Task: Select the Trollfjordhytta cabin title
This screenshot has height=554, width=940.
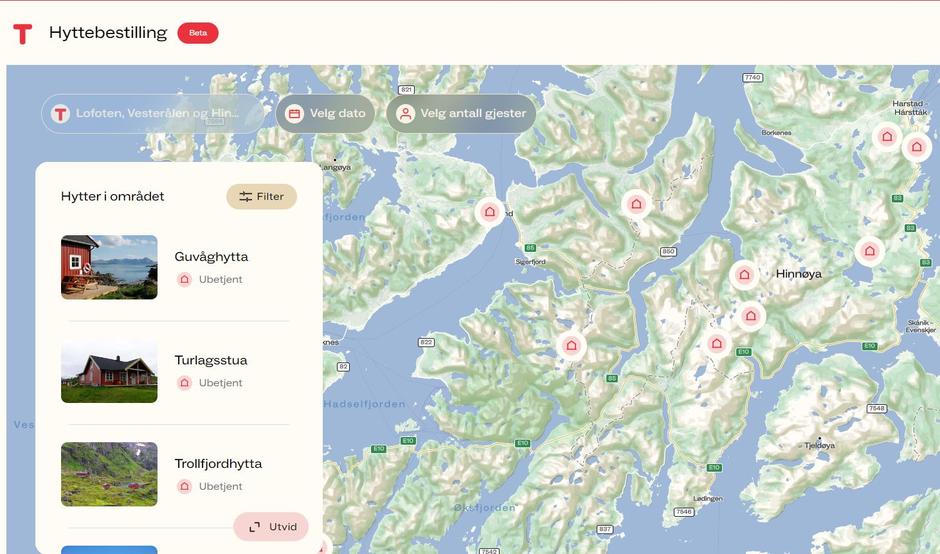Action: pyautogui.click(x=218, y=463)
